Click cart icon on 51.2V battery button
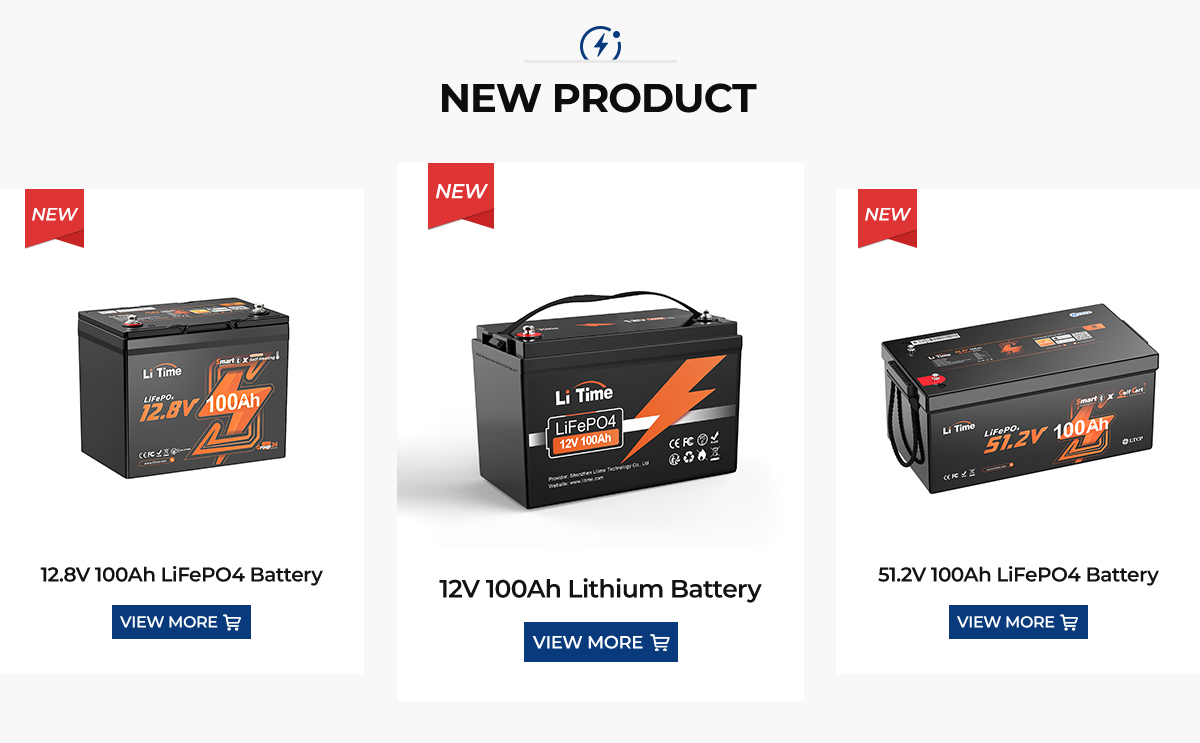 pyautogui.click(x=1069, y=622)
